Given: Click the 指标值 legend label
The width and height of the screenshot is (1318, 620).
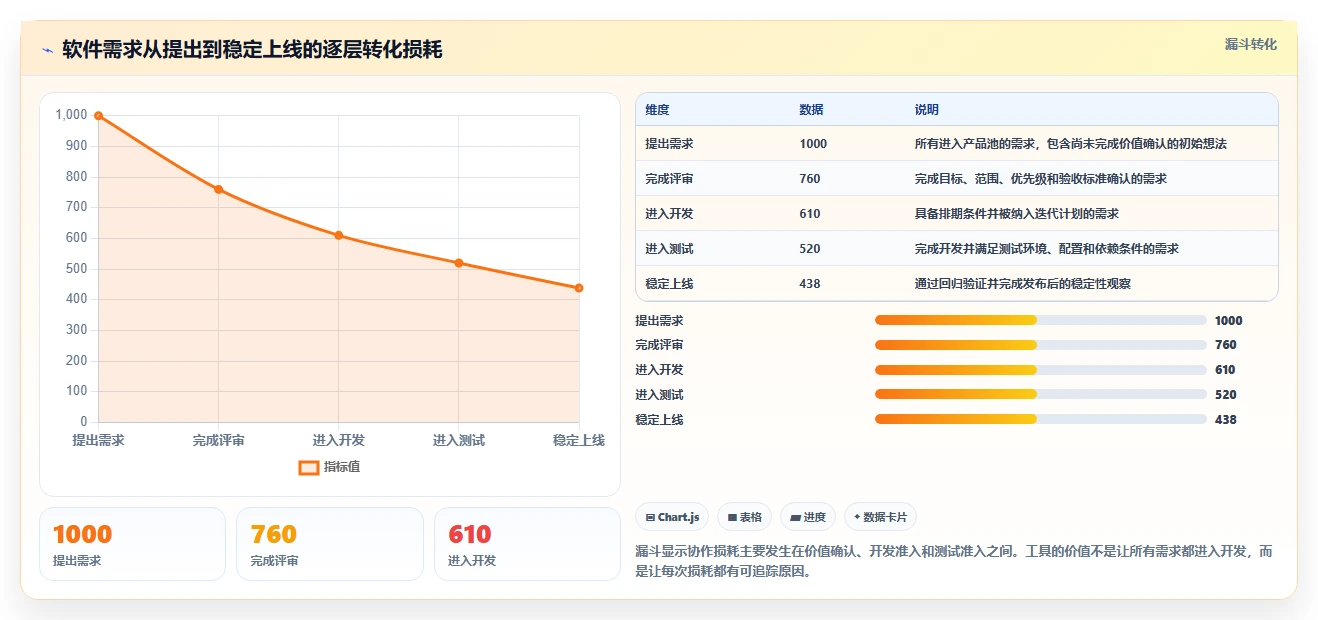Looking at the screenshot, I should click(342, 467).
